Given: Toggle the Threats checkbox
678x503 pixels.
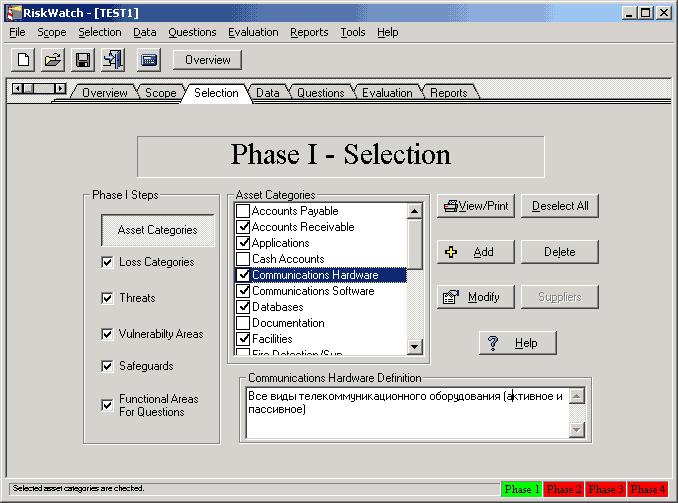Looking at the screenshot, I should click(107, 298).
